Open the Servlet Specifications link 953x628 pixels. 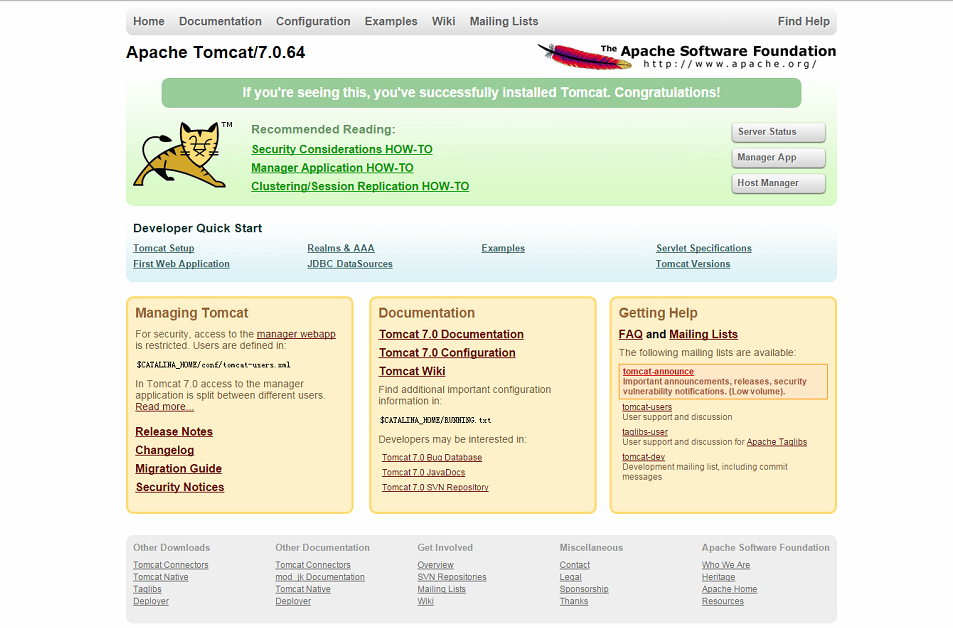703,248
